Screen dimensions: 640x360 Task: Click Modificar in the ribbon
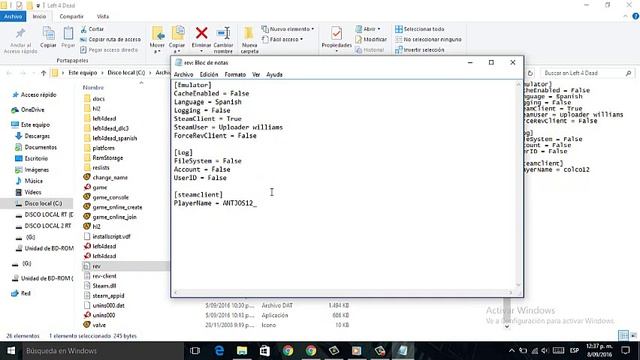371,40
